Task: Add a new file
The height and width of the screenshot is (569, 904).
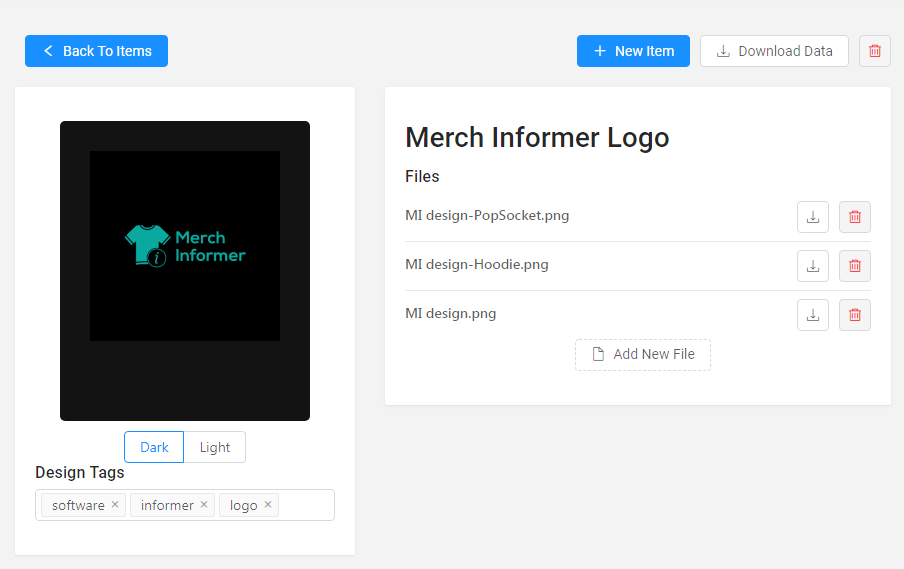Action: pos(643,355)
